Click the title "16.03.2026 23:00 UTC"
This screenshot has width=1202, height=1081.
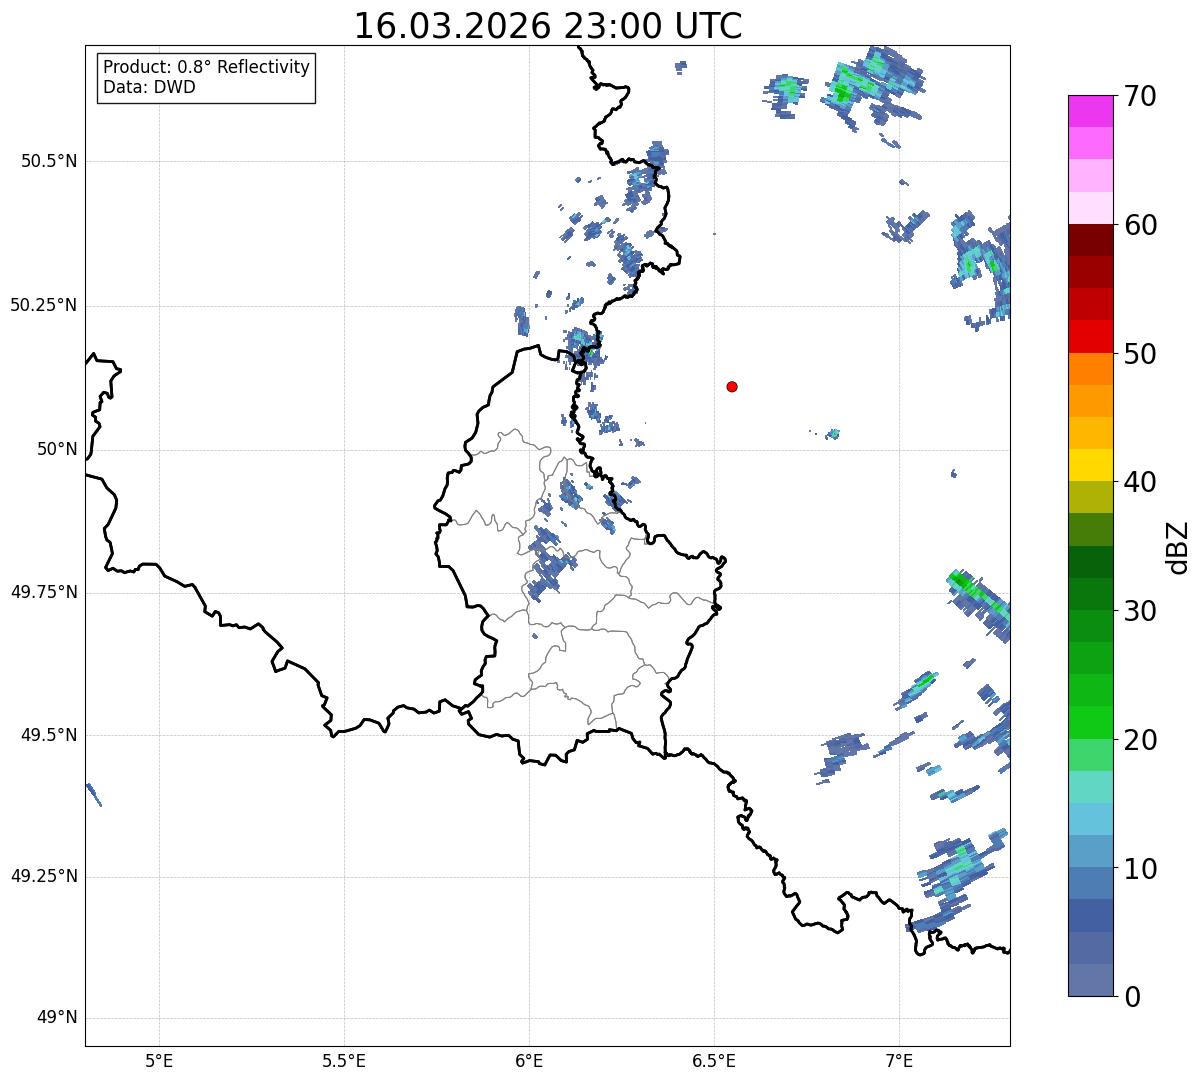tap(548, 25)
